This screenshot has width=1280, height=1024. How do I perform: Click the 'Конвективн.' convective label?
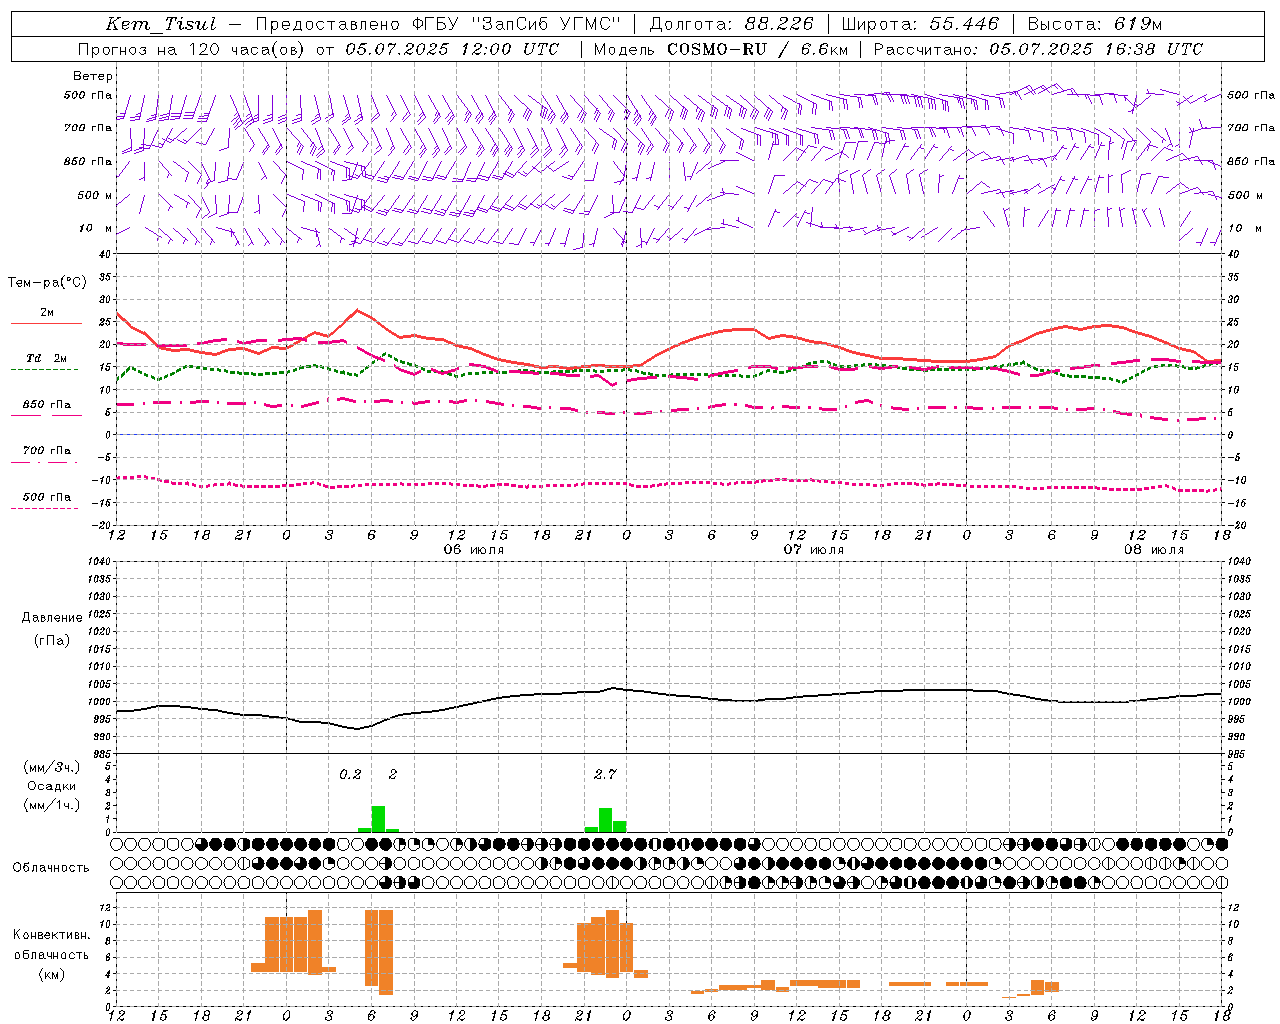point(52,935)
